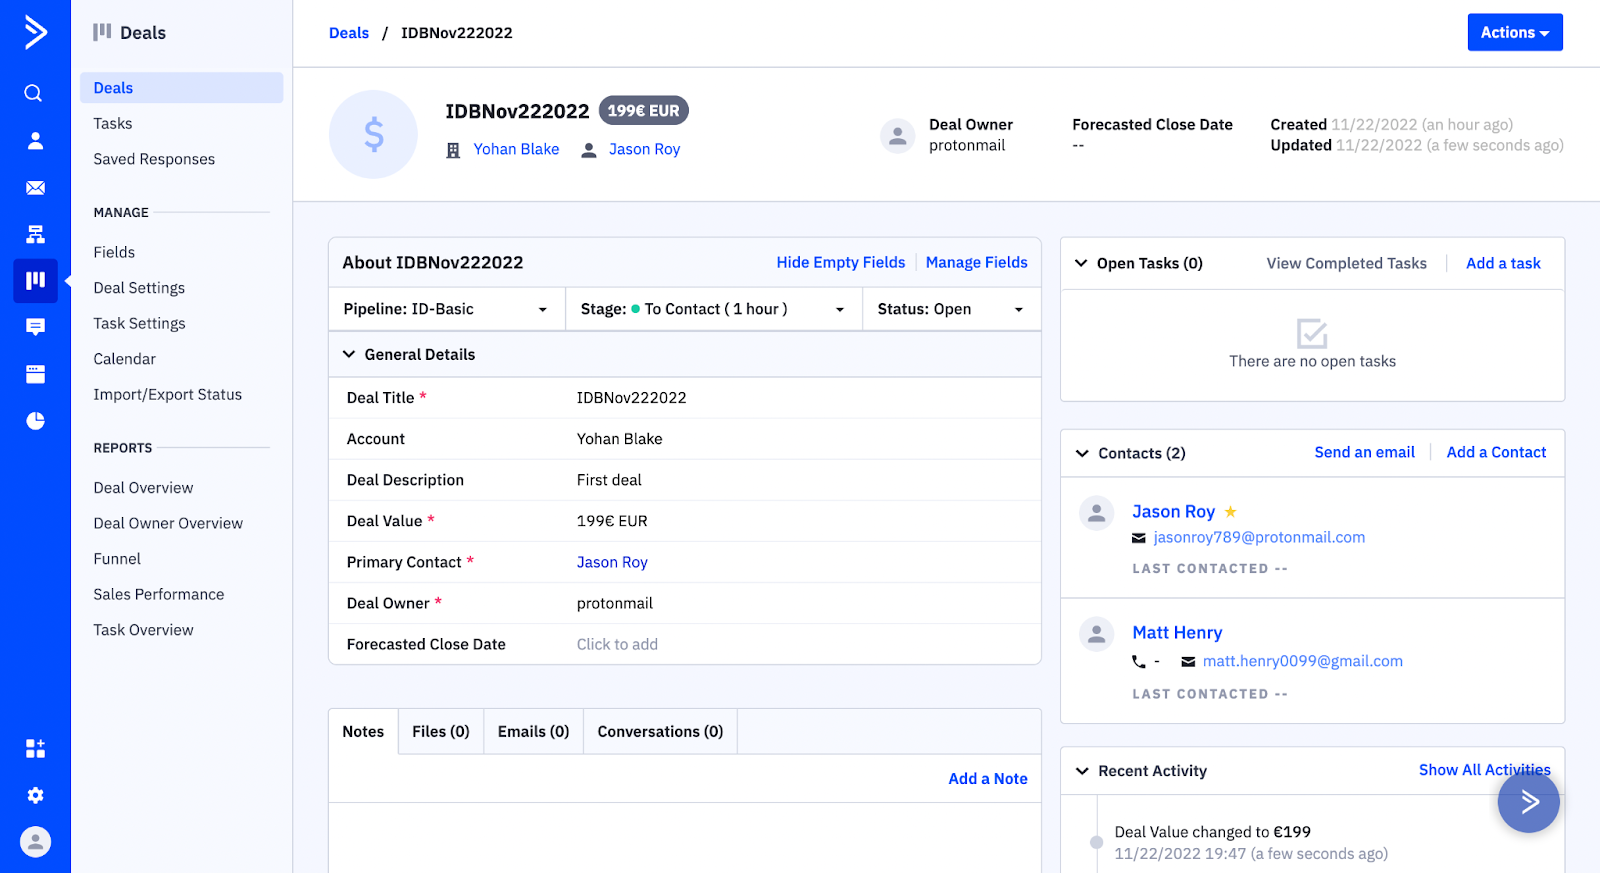Switch to the Files (0) tab
Viewport: 1600px width, 873px height.
pos(440,732)
